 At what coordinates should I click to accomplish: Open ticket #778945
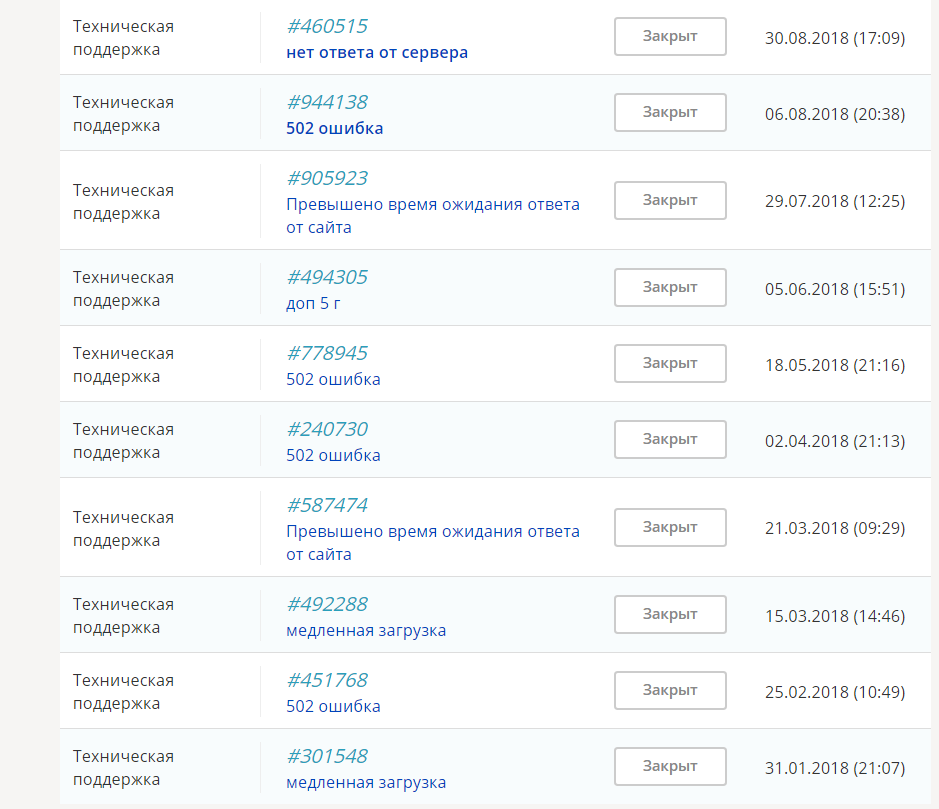(x=327, y=353)
